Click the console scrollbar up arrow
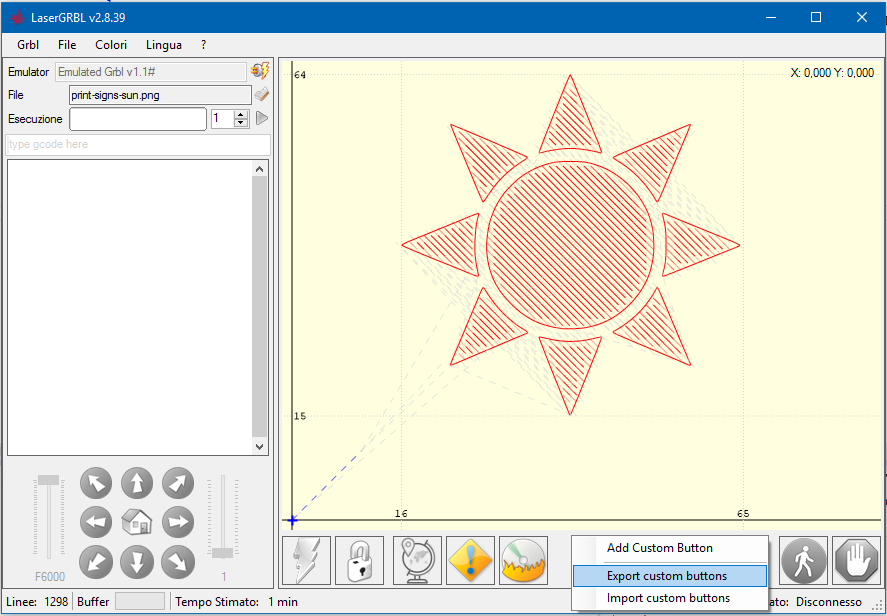 tap(259, 169)
